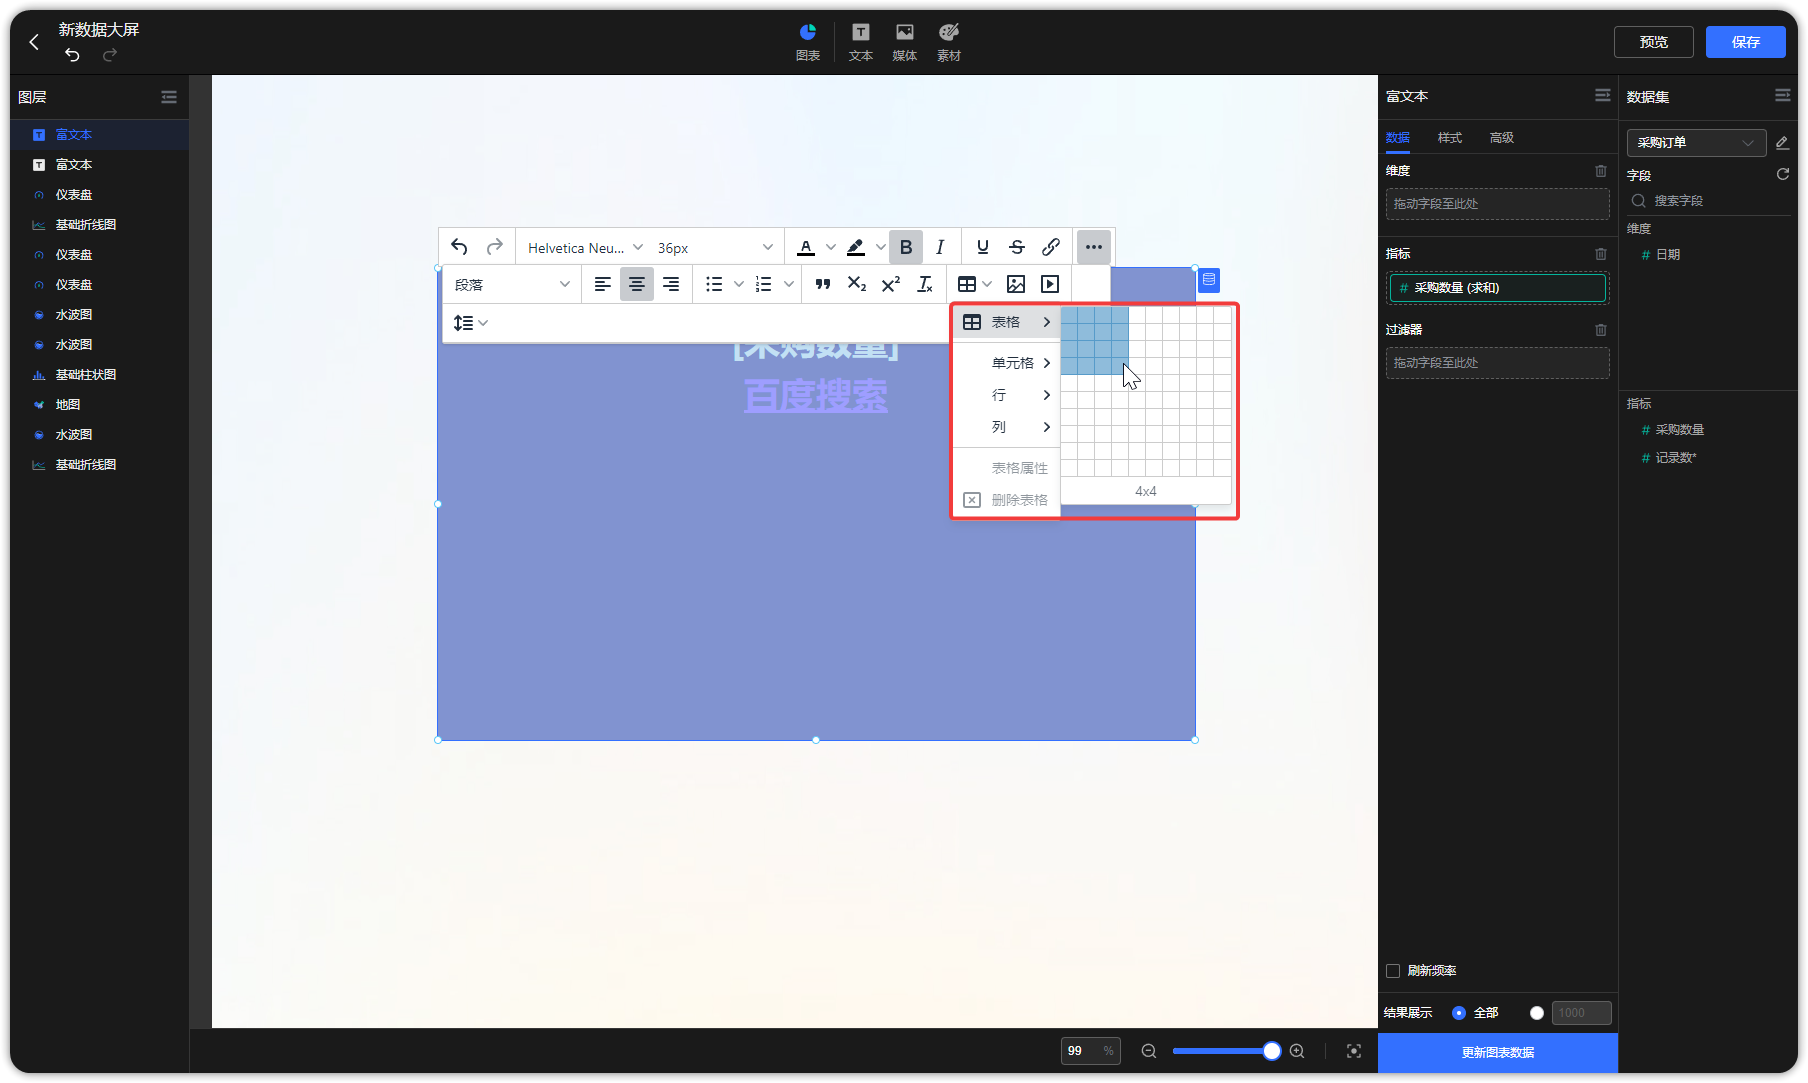Expand the highlight color dropdown arrow

tap(881, 247)
